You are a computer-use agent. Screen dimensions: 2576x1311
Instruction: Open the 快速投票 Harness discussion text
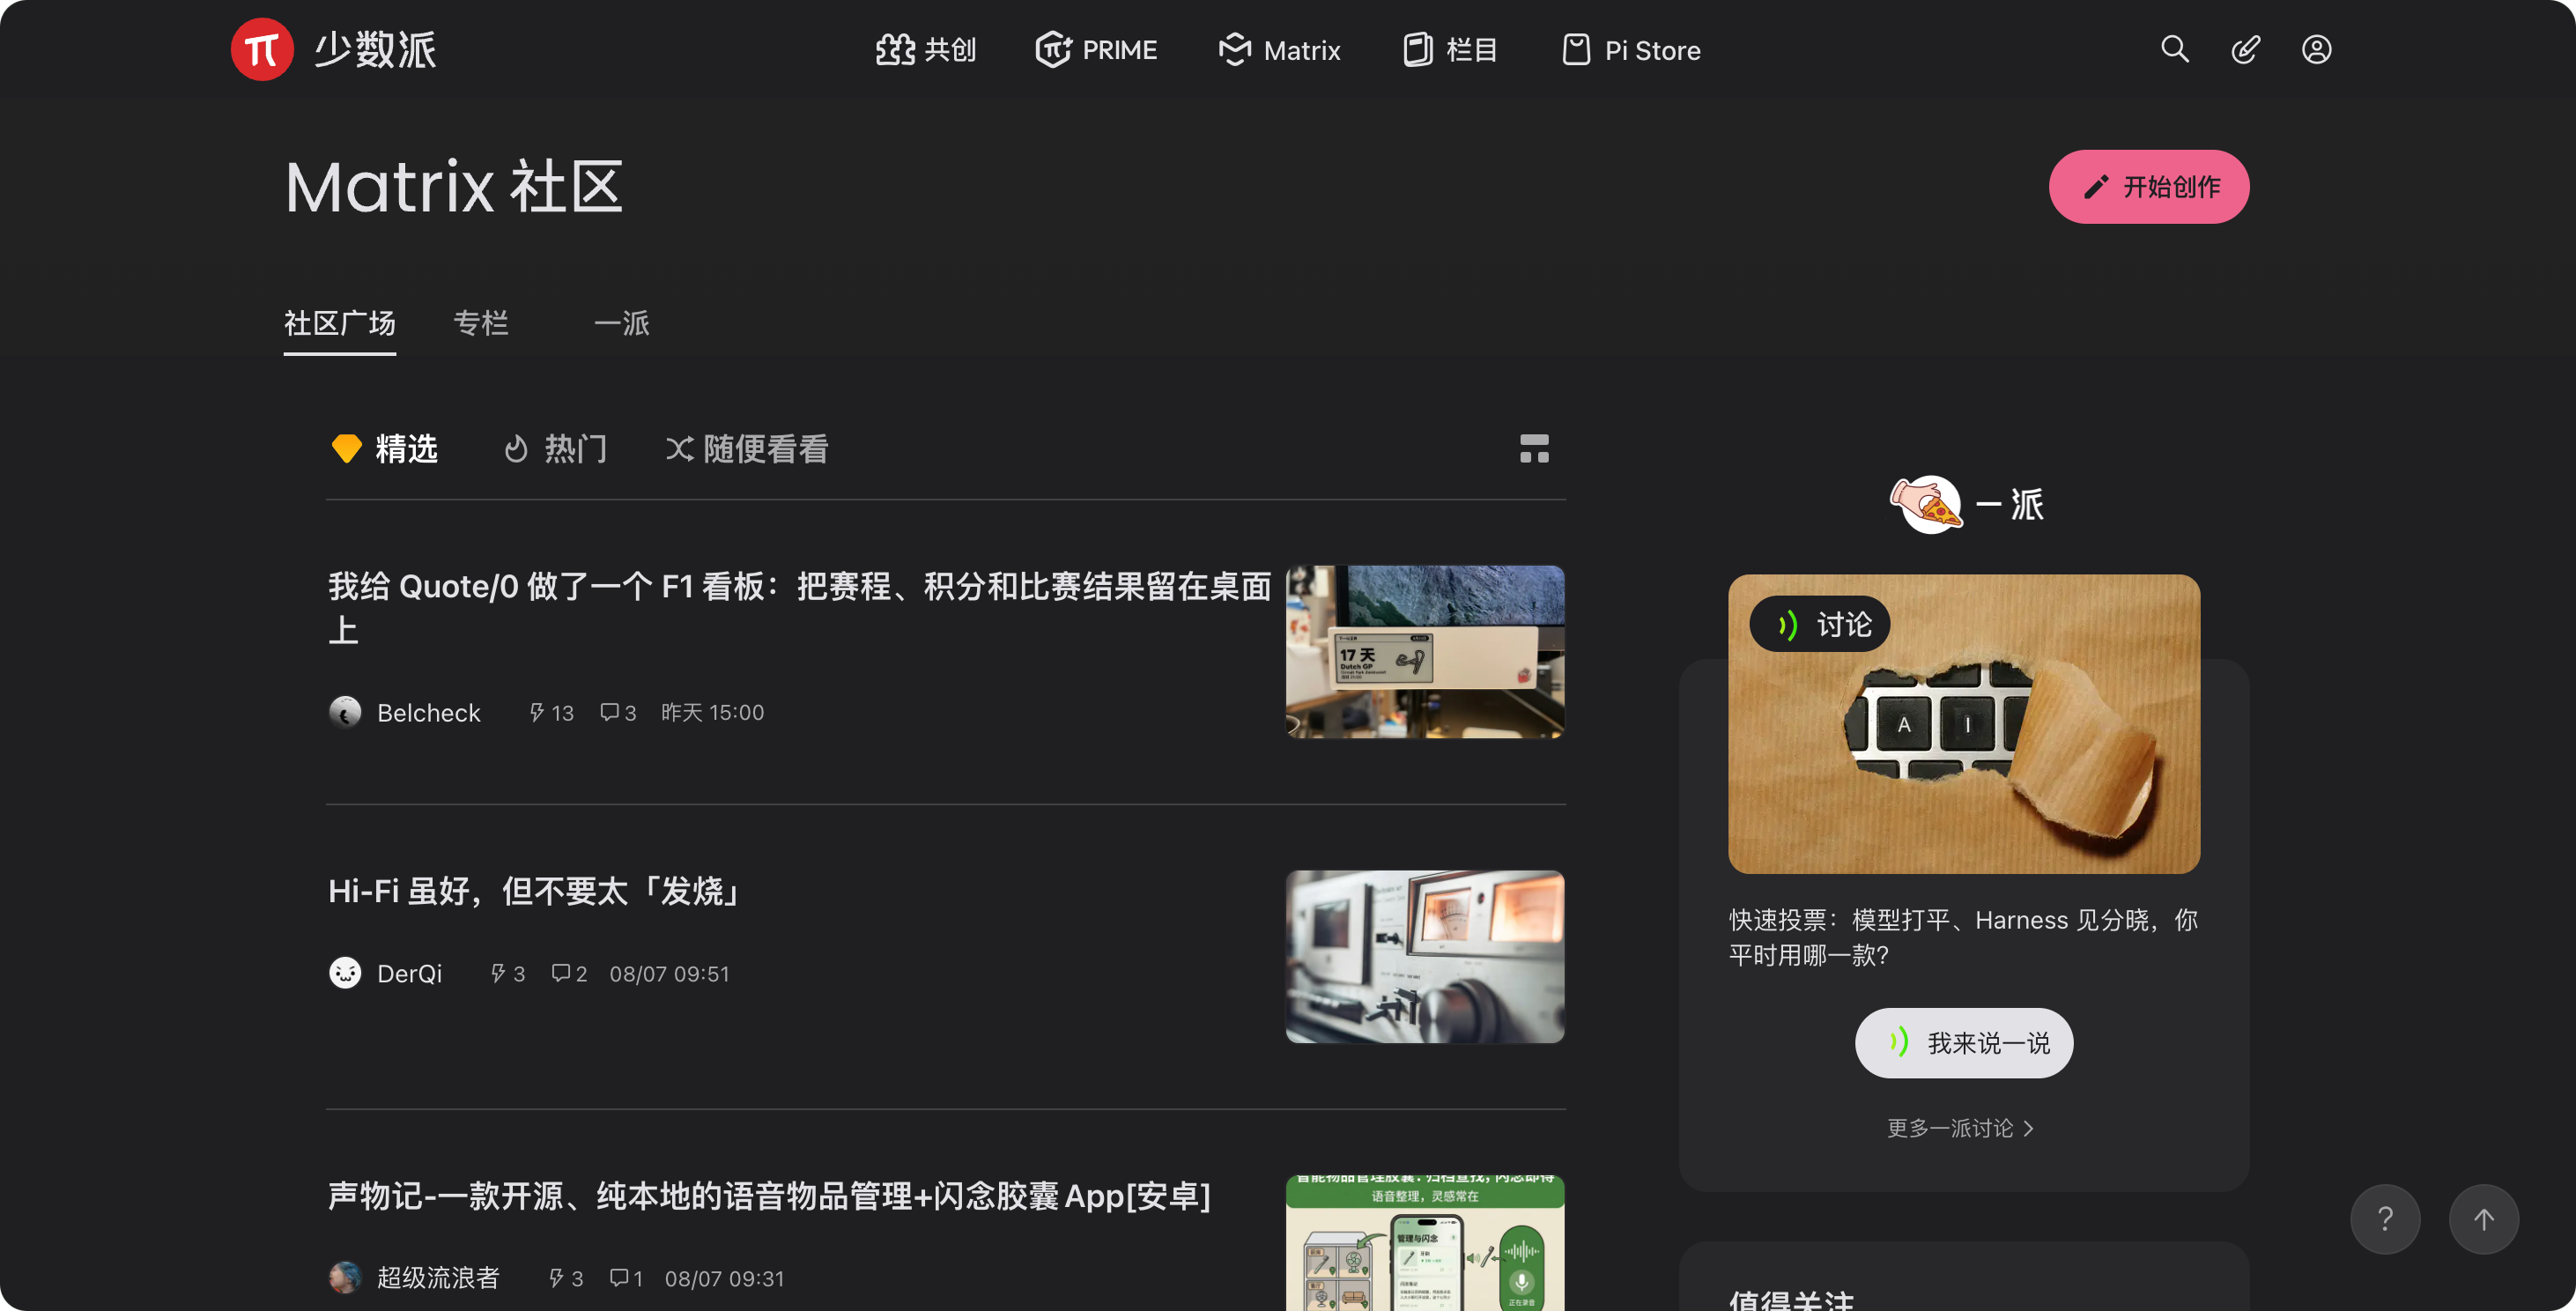pyautogui.click(x=1964, y=937)
